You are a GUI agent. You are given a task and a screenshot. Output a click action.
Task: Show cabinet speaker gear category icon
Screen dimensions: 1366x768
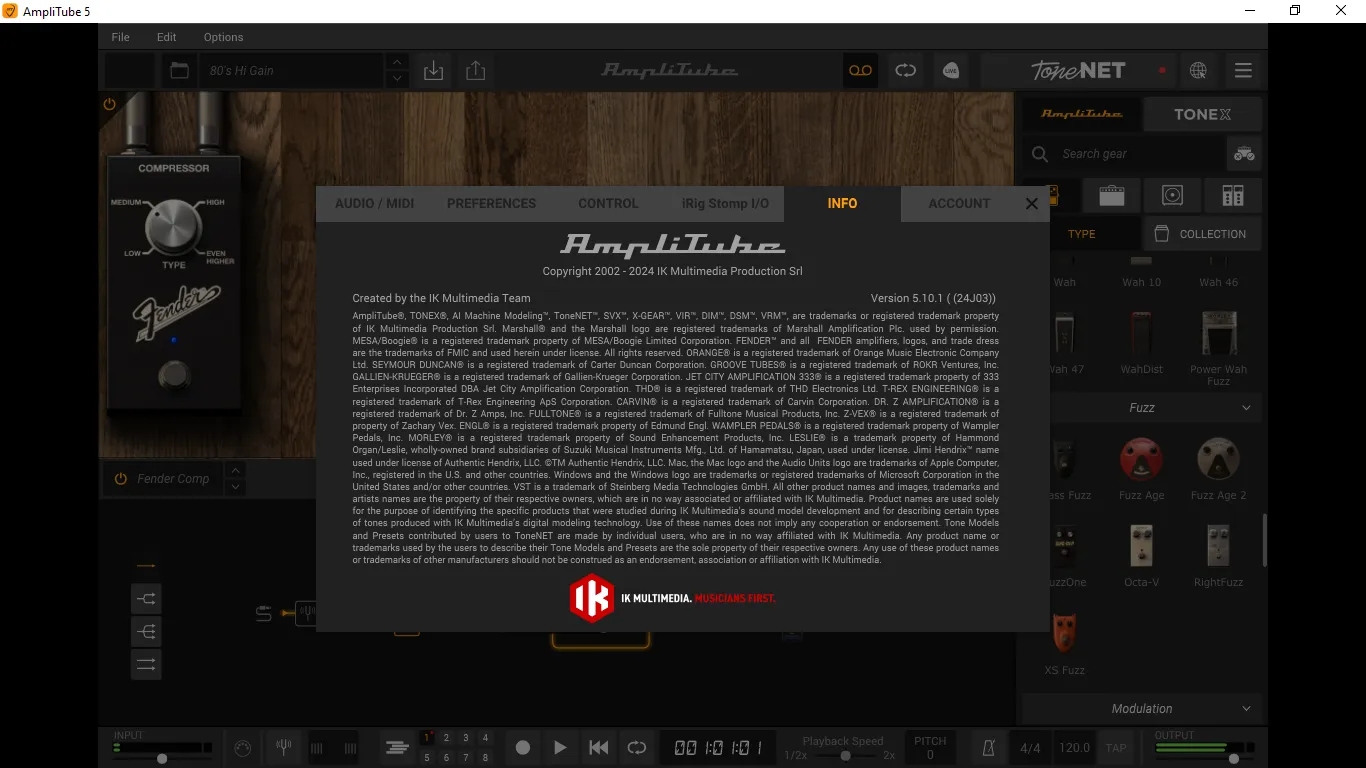coord(1172,195)
